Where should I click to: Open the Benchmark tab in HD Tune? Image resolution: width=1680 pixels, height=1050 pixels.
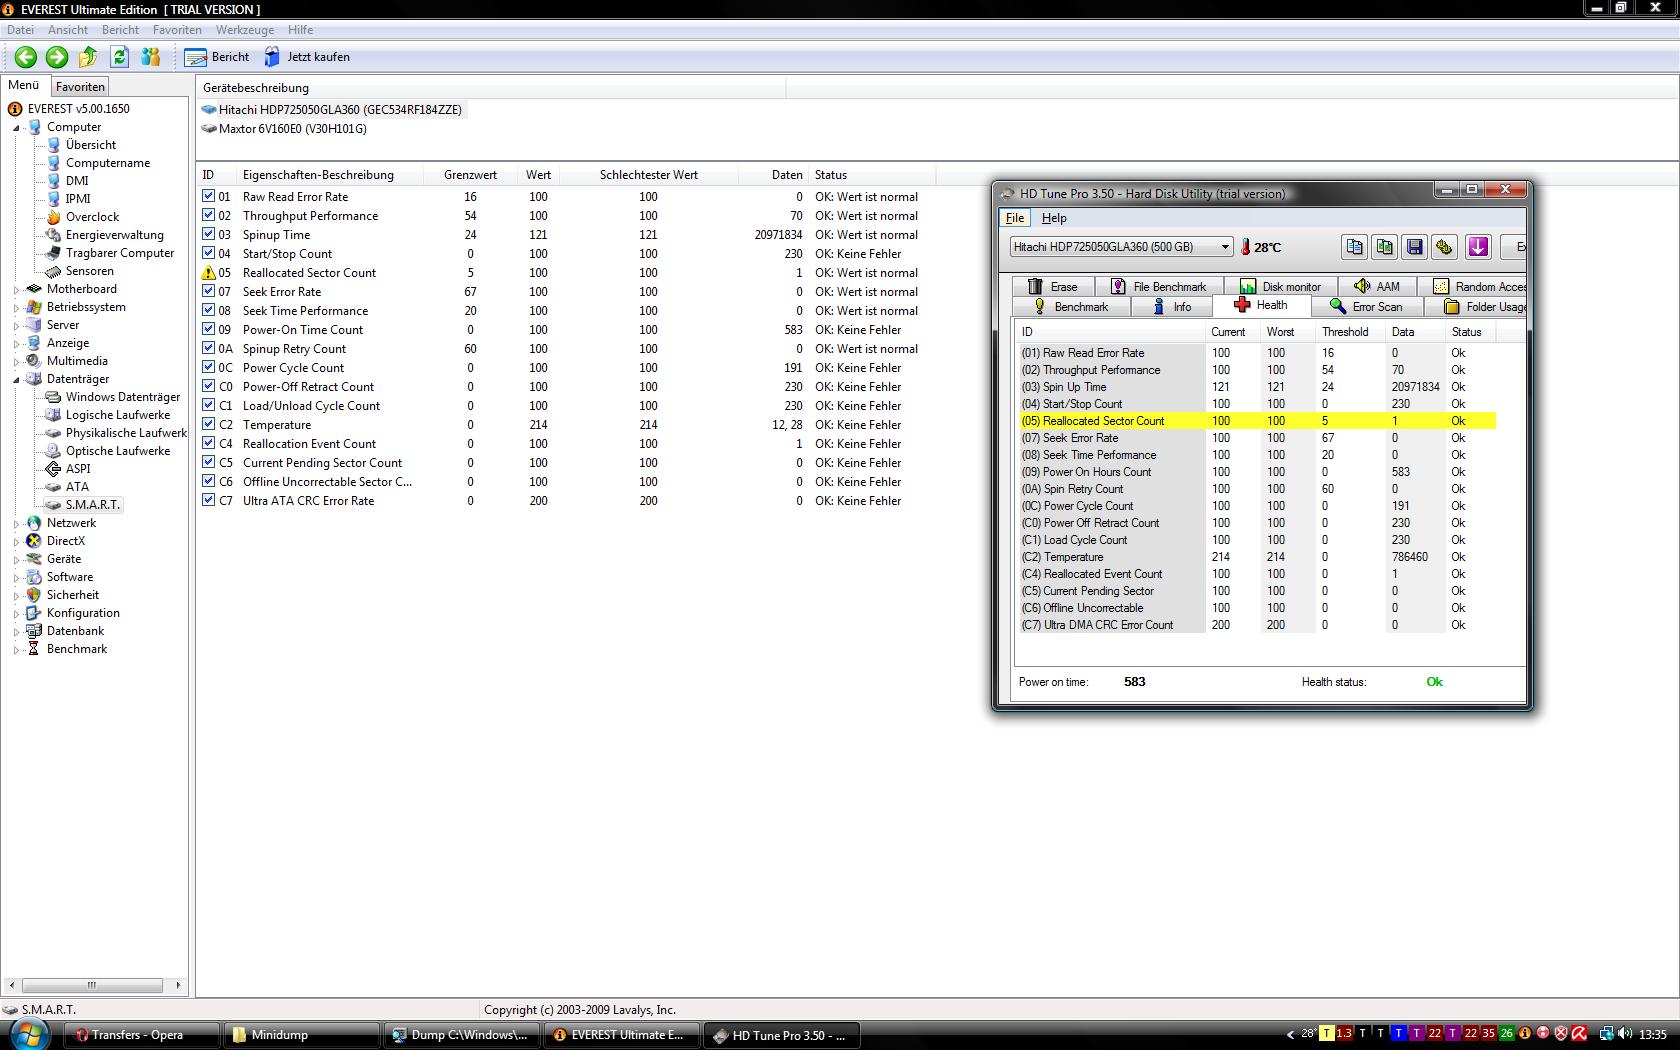[x=1071, y=307]
